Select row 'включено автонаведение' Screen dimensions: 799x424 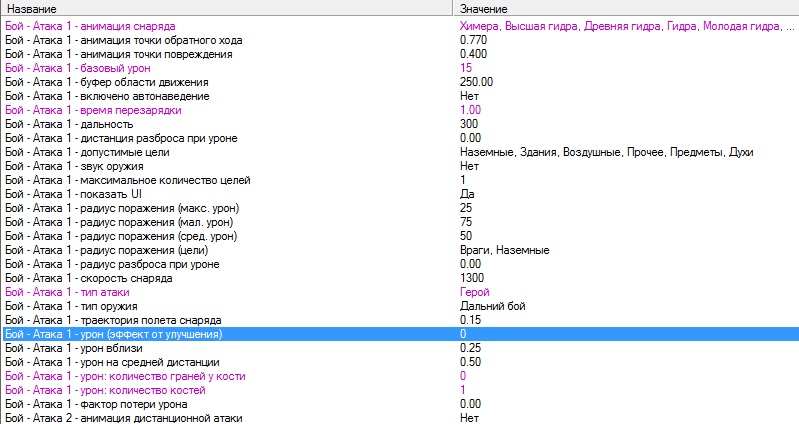coord(400,96)
